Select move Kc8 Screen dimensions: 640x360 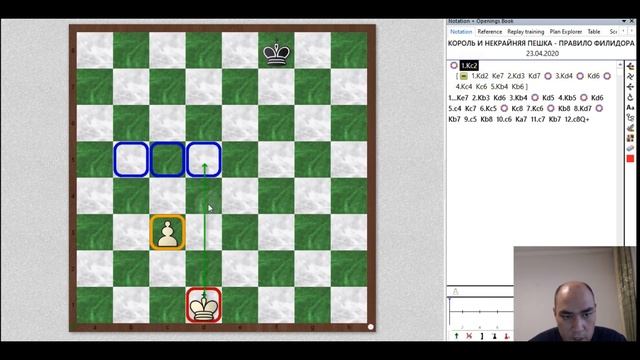coord(517,109)
